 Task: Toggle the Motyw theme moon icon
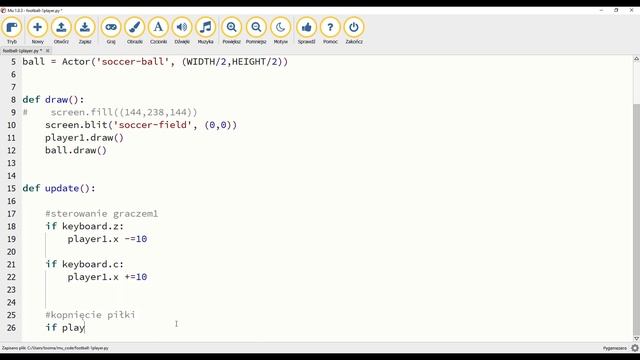[x=280, y=31]
